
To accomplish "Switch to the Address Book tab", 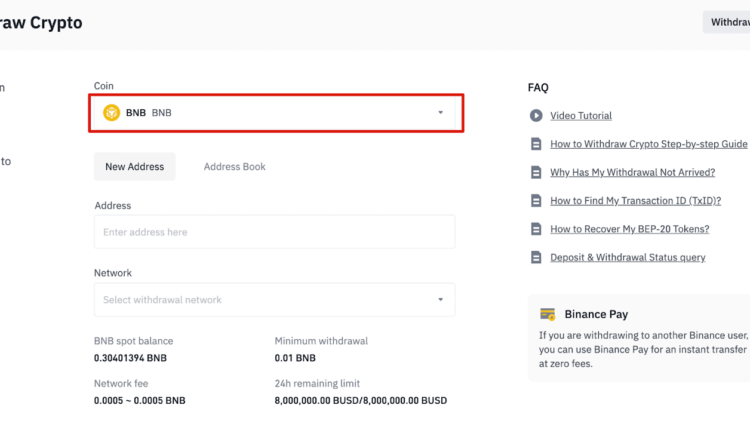I will click(235, 167).
